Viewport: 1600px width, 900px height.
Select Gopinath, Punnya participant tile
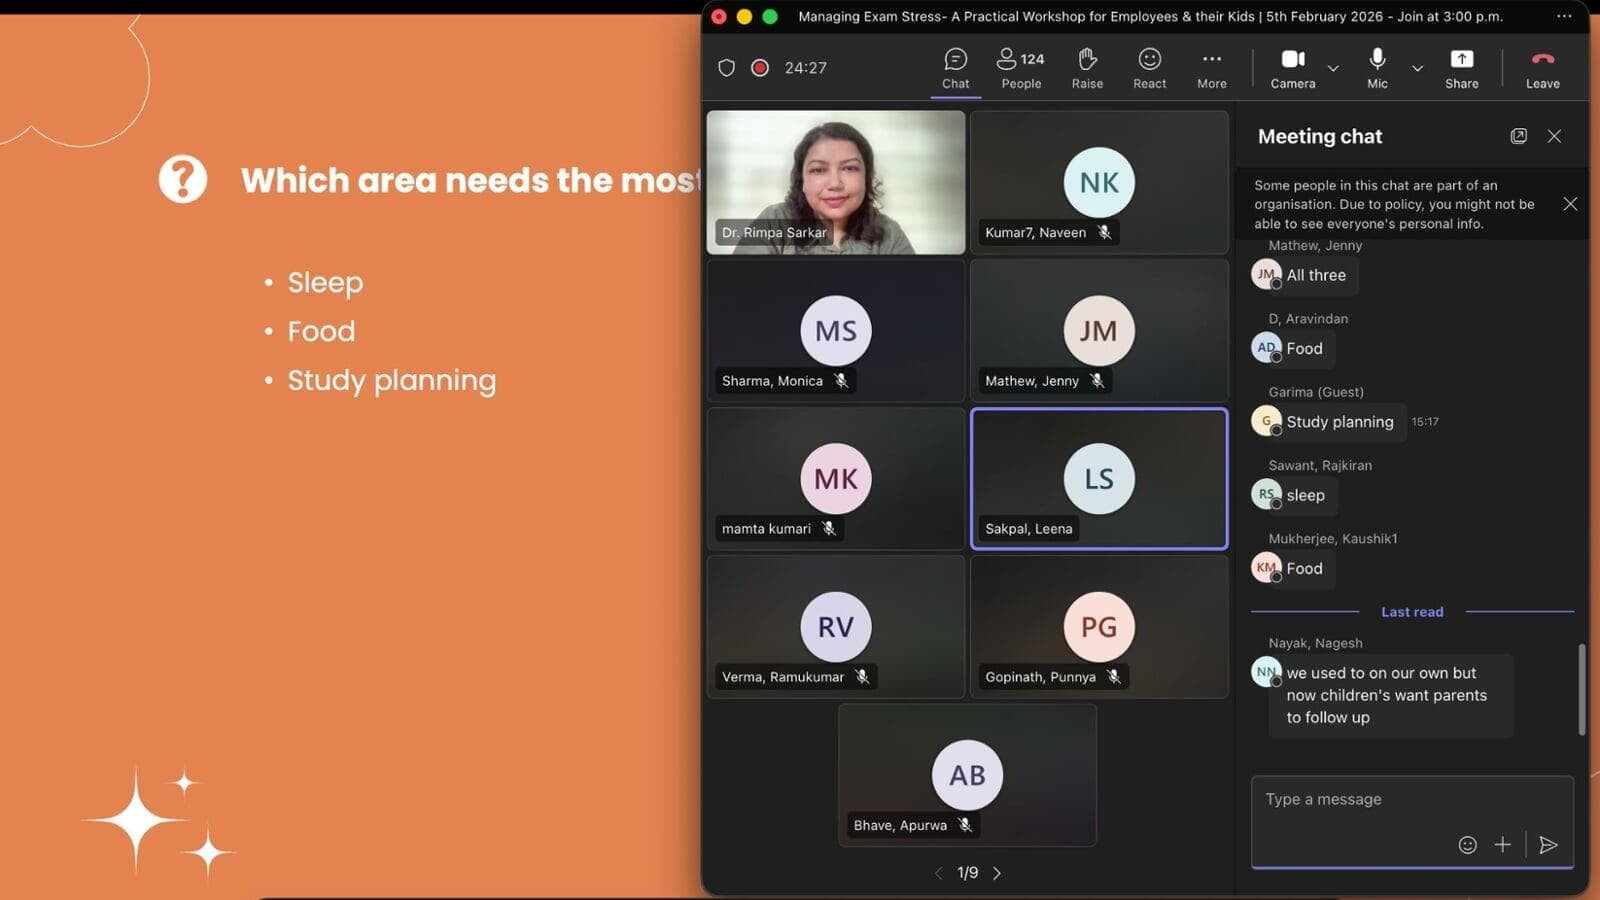(x=1099, y=626)
